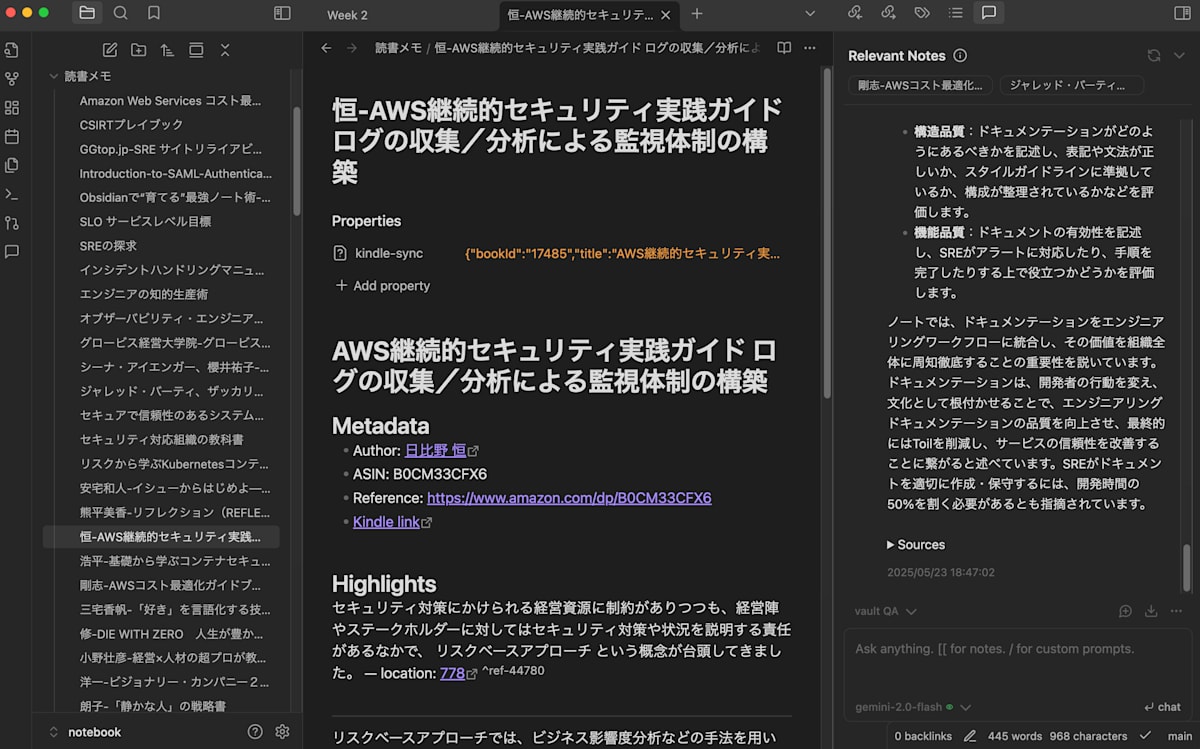The image size is (1200, 749).
Task: Open relevant note 剛志-AWSコスト最適化
Action: point(920,85)
